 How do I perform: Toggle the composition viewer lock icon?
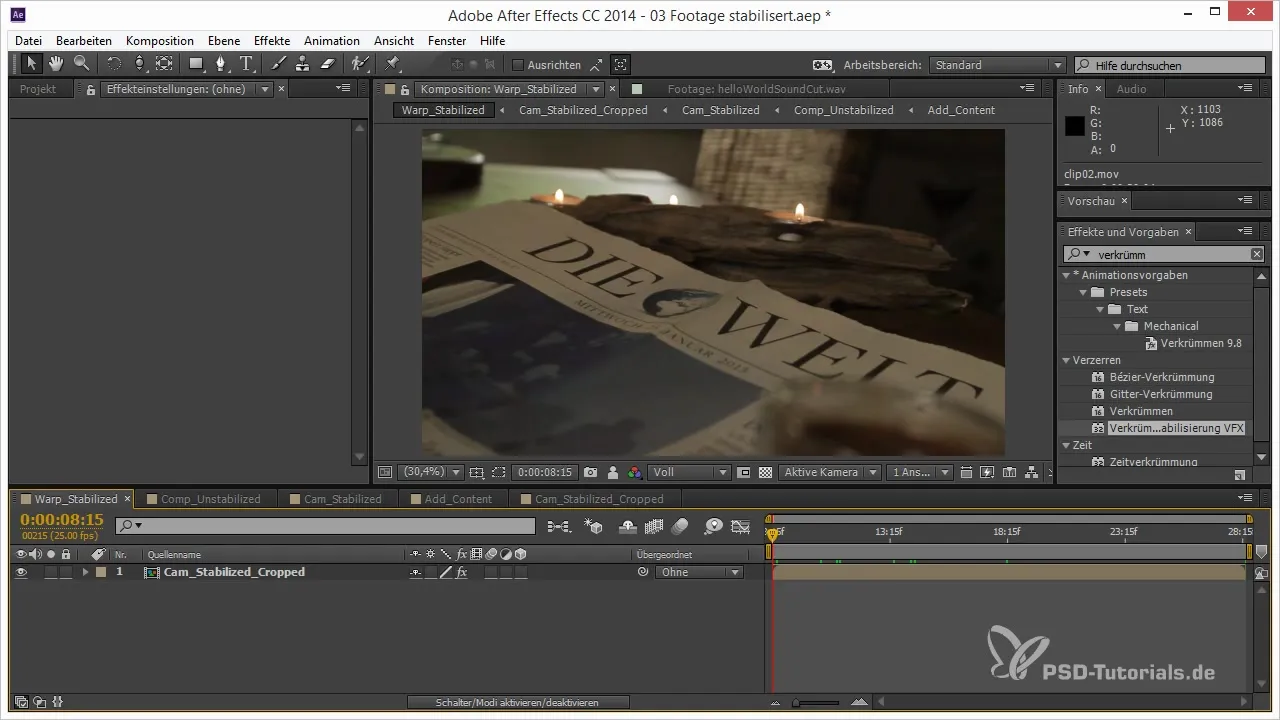(406, 89)
